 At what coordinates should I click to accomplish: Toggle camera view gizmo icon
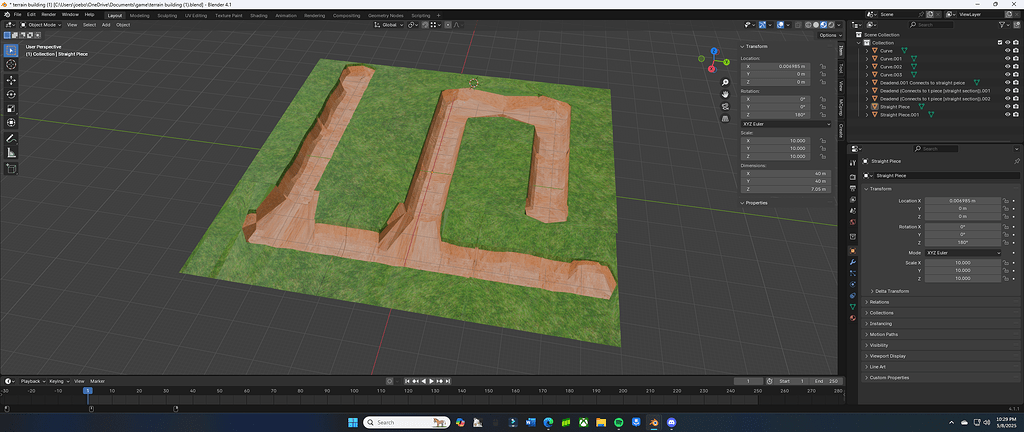[725, 106]
